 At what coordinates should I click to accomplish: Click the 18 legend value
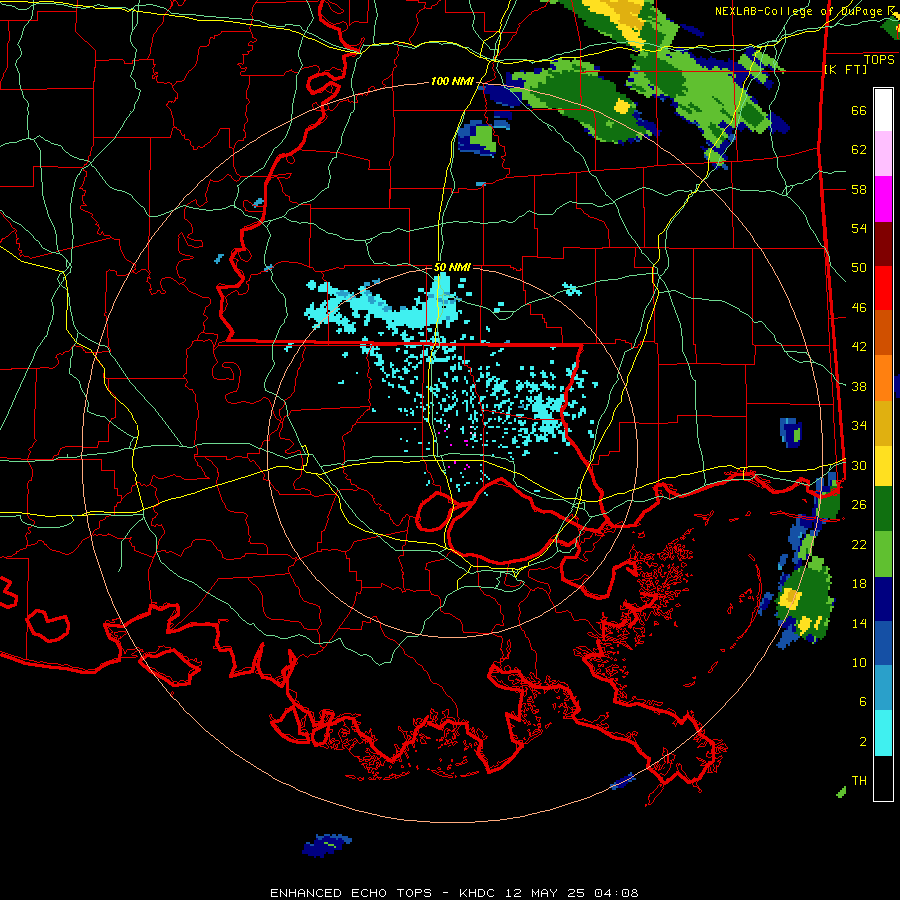859,584
